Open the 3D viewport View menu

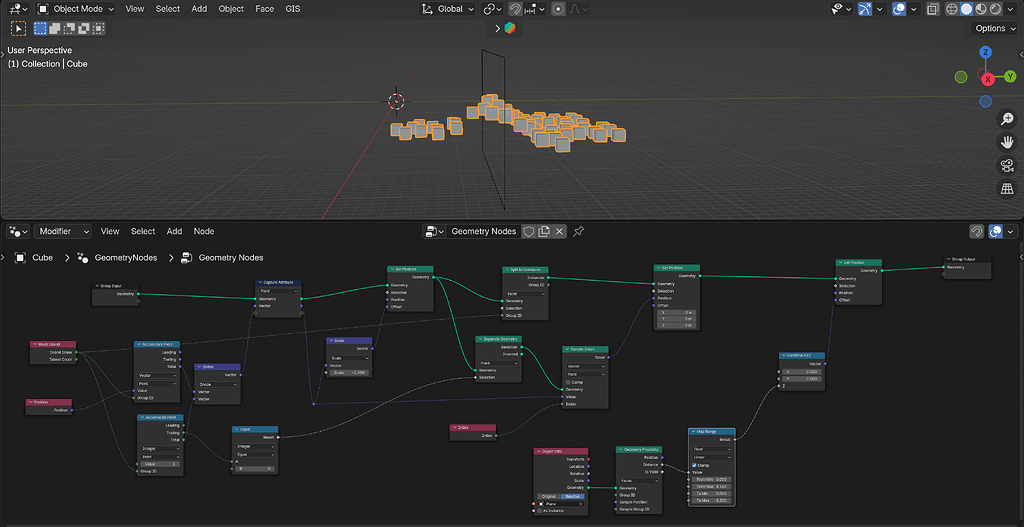click(x=135, y=9)
